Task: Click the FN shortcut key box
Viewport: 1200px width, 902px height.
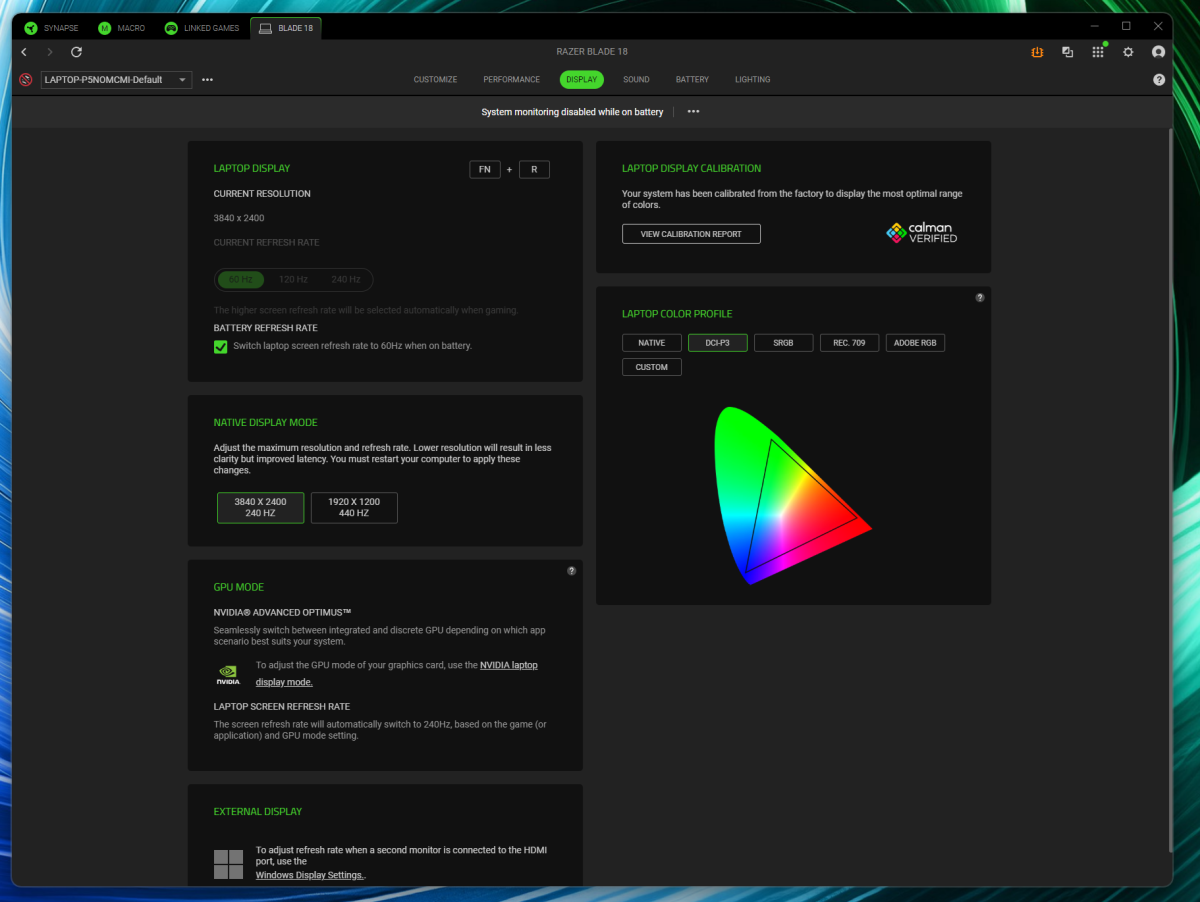Action: pos(484,170)
